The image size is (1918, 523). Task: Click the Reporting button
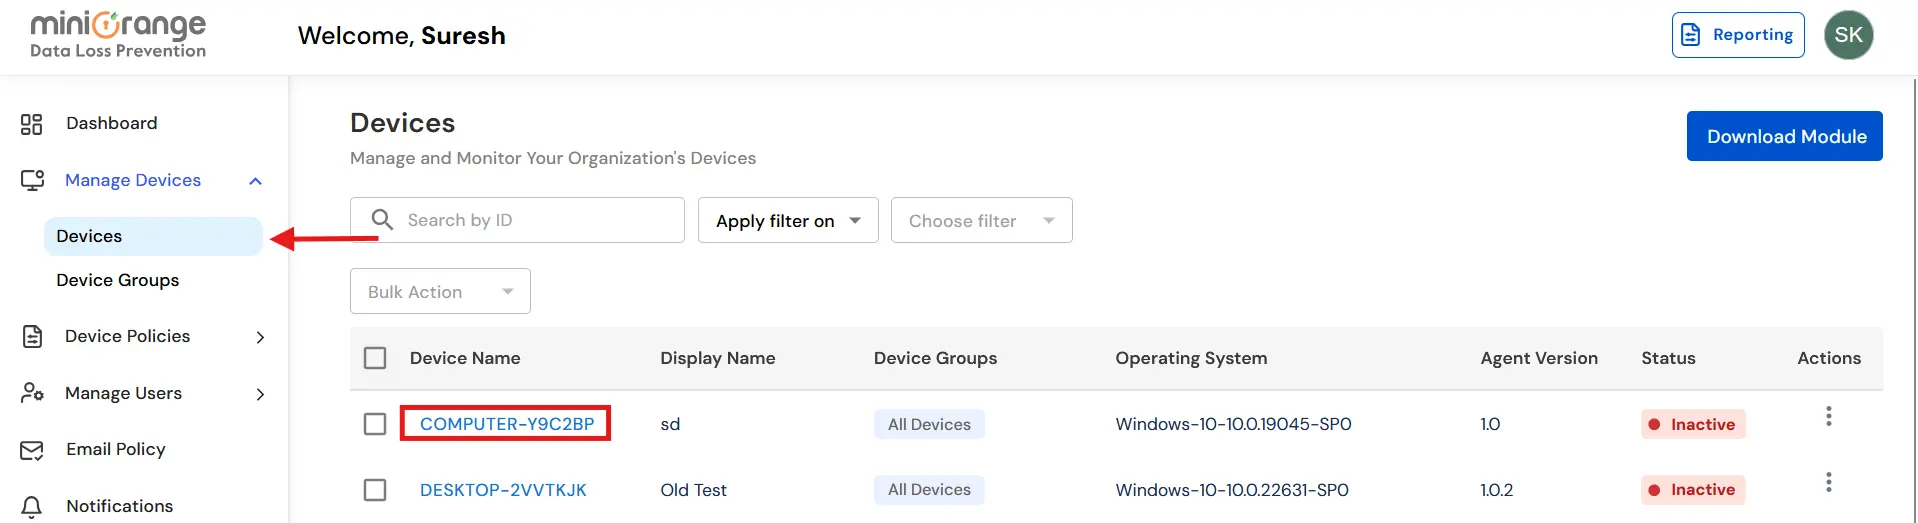1738,35
